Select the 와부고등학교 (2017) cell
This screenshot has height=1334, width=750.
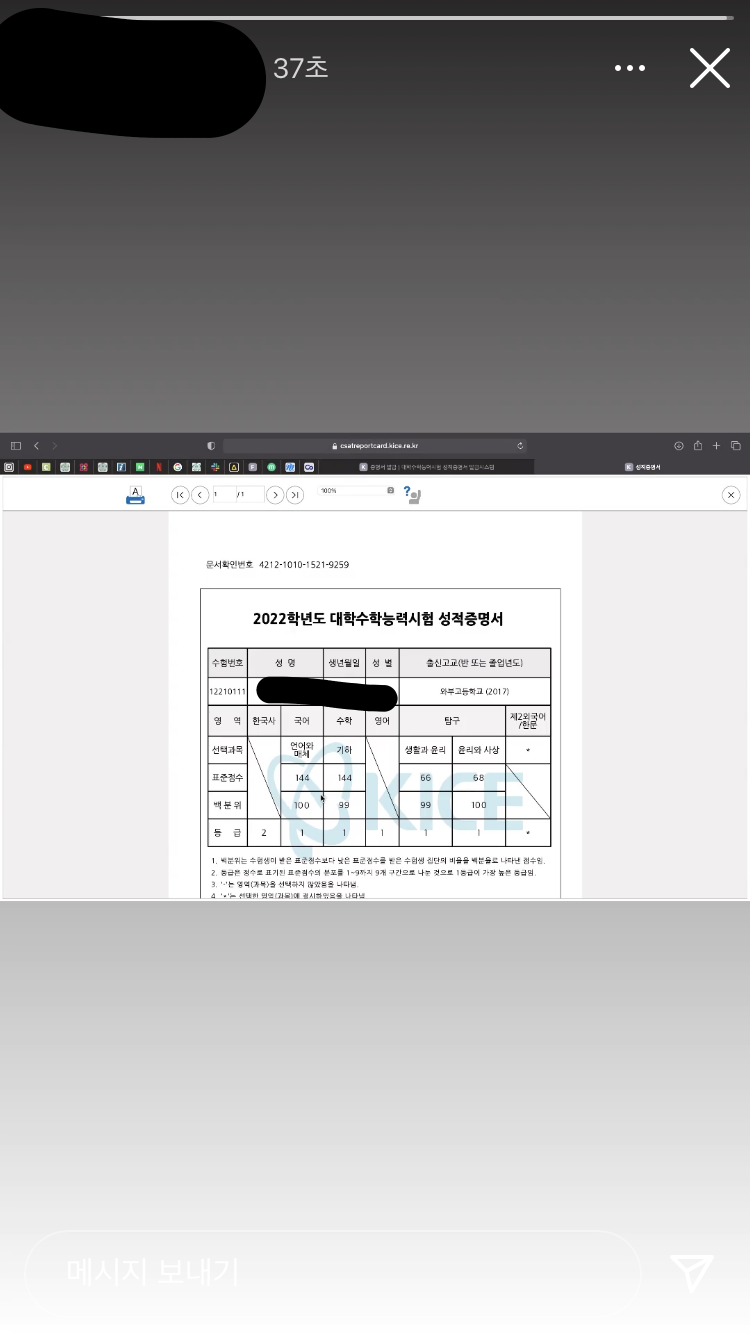point(474,691)
